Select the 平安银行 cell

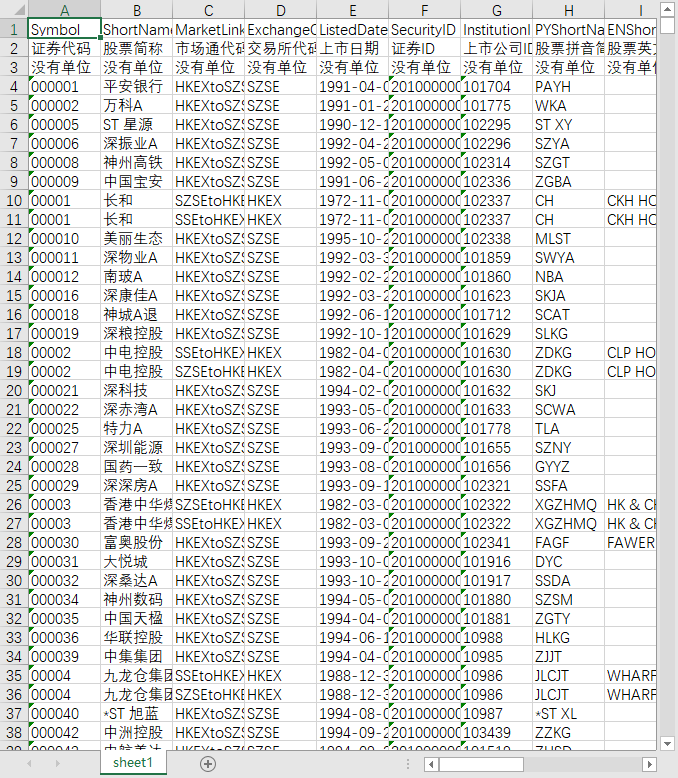coord(136,87)
